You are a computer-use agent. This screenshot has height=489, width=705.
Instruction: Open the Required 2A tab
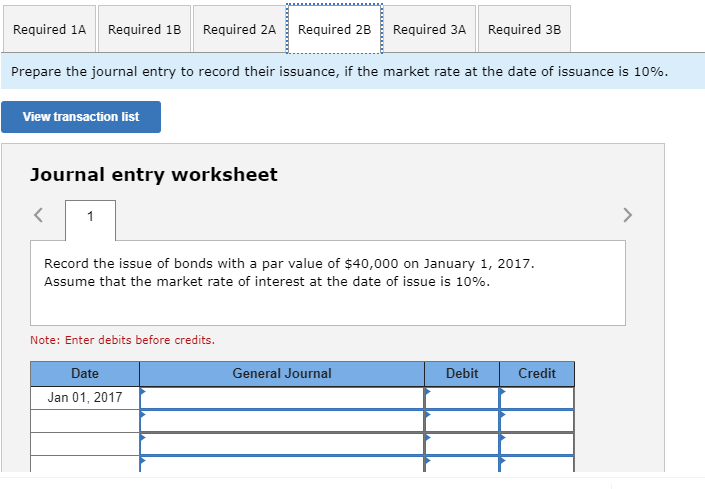(239, 29)
